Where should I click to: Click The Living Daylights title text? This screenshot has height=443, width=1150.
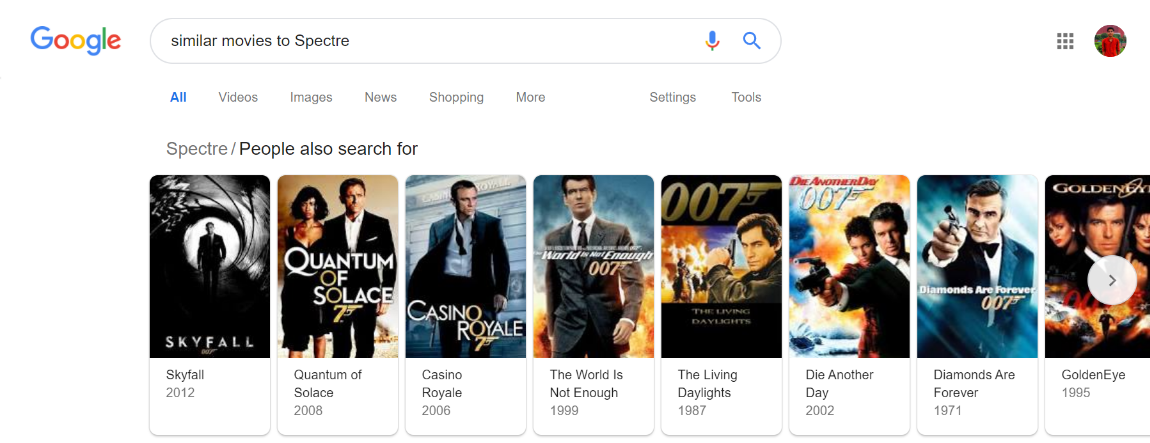pyautogui.click(x=708, y=384)
